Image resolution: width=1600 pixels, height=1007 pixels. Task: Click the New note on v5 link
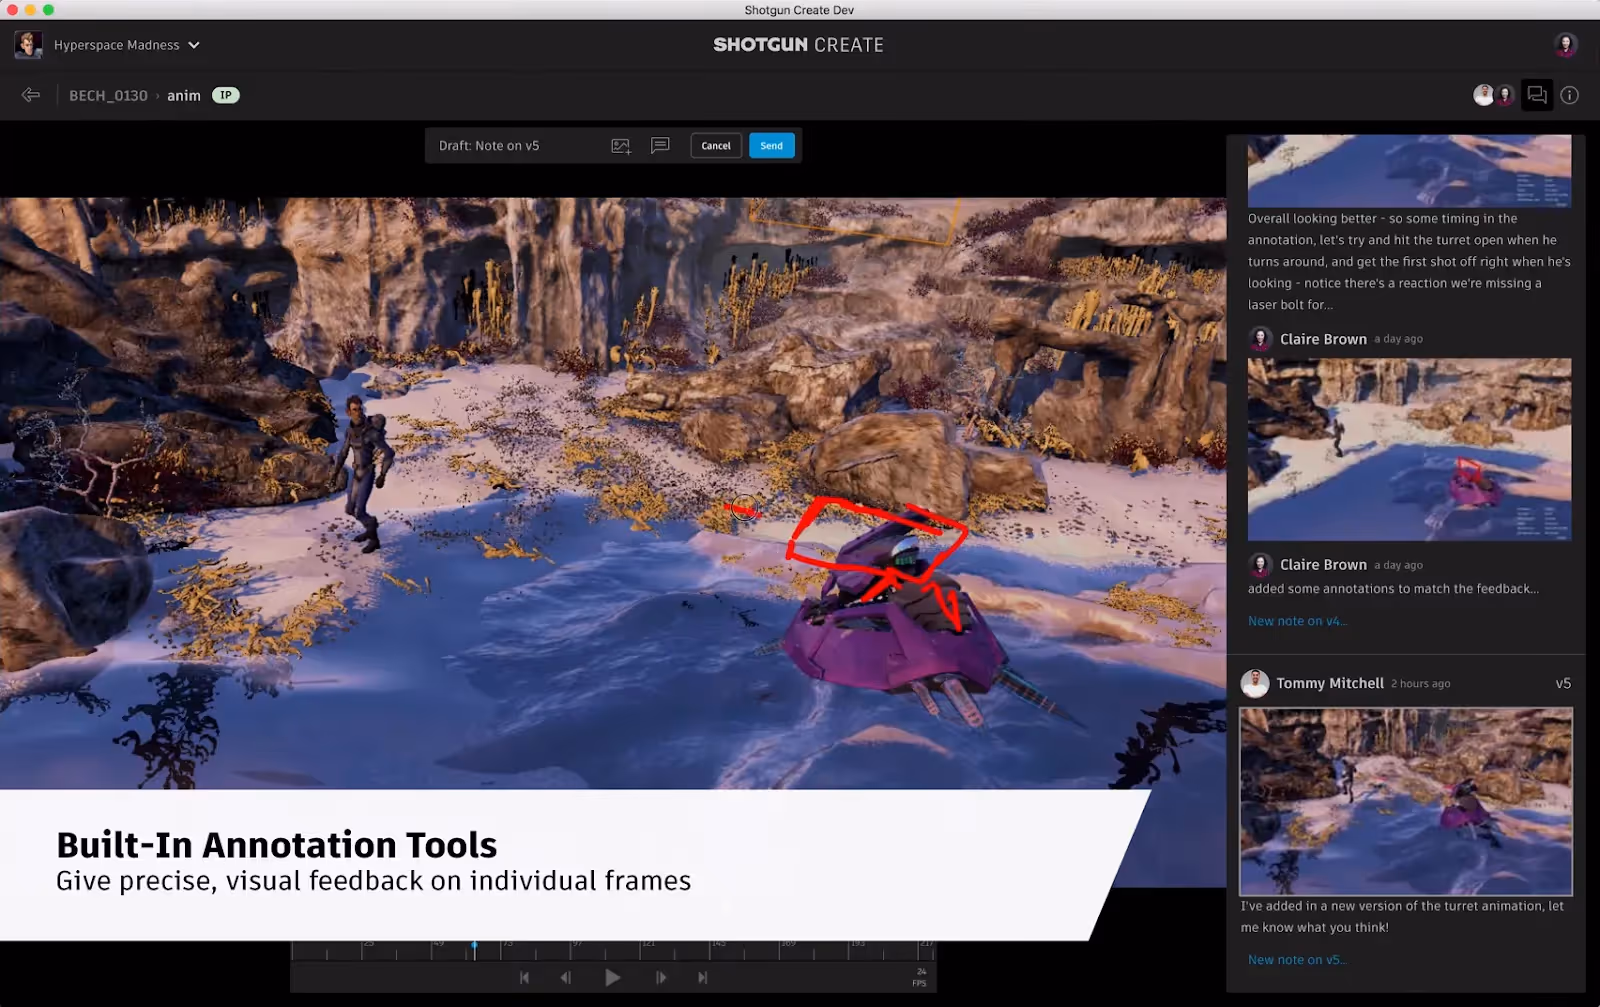[1297, 960]
